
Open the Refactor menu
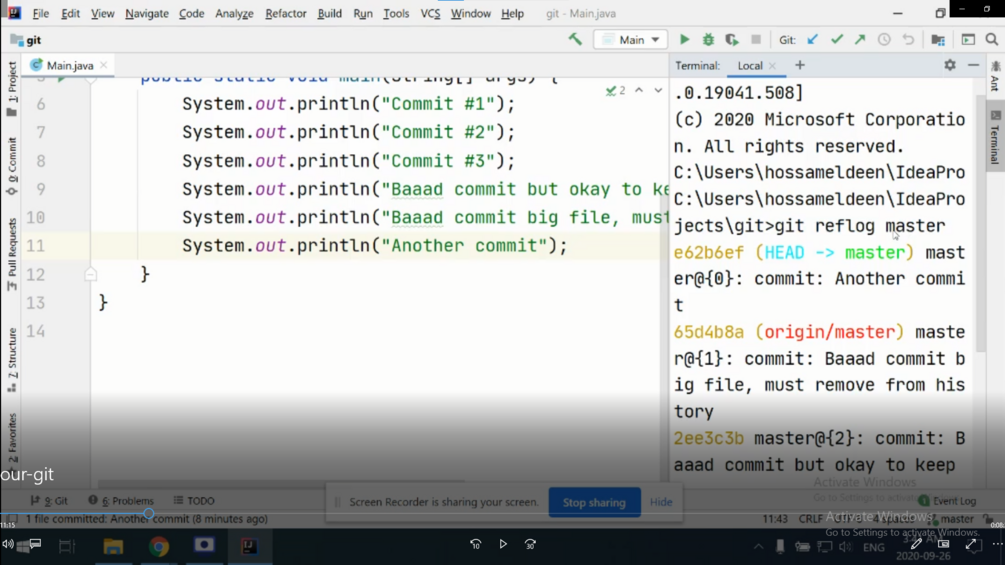(x=286, y=13)
